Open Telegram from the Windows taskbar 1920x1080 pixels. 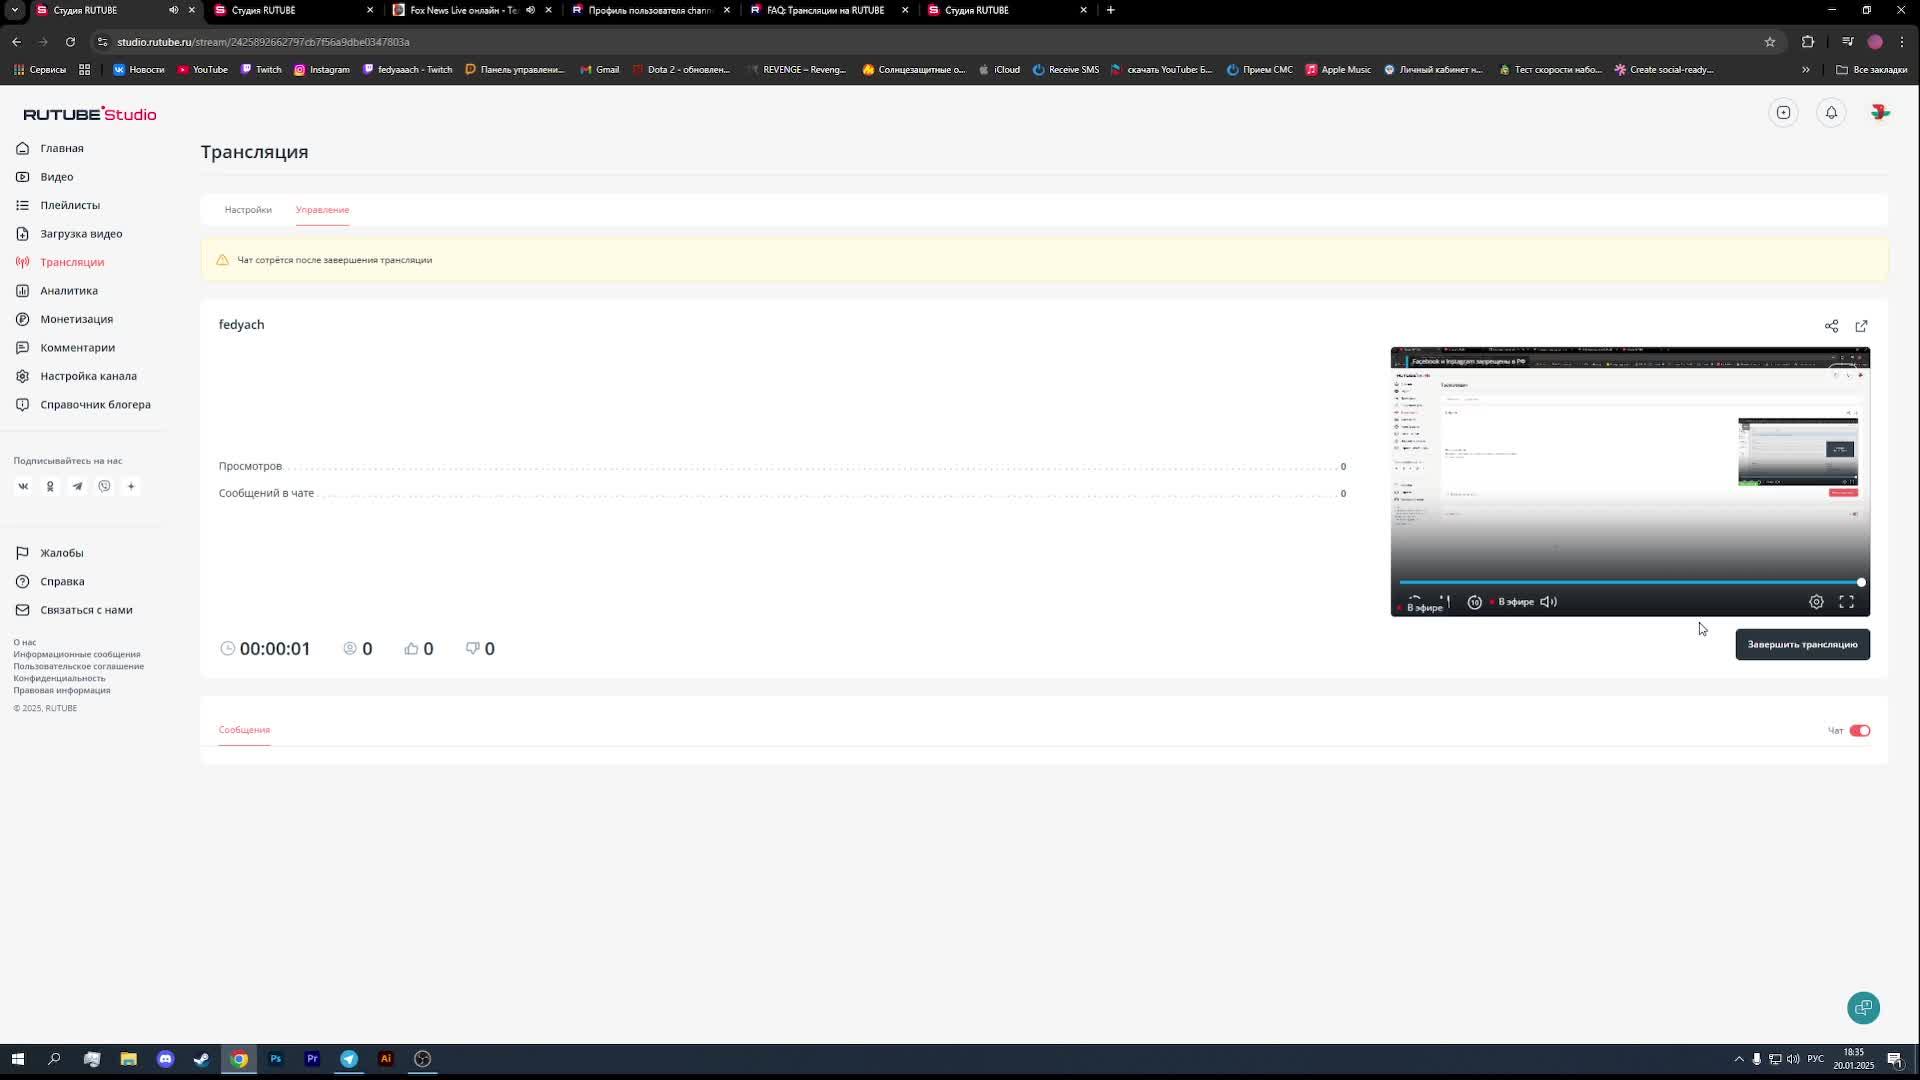[349, 1059]
